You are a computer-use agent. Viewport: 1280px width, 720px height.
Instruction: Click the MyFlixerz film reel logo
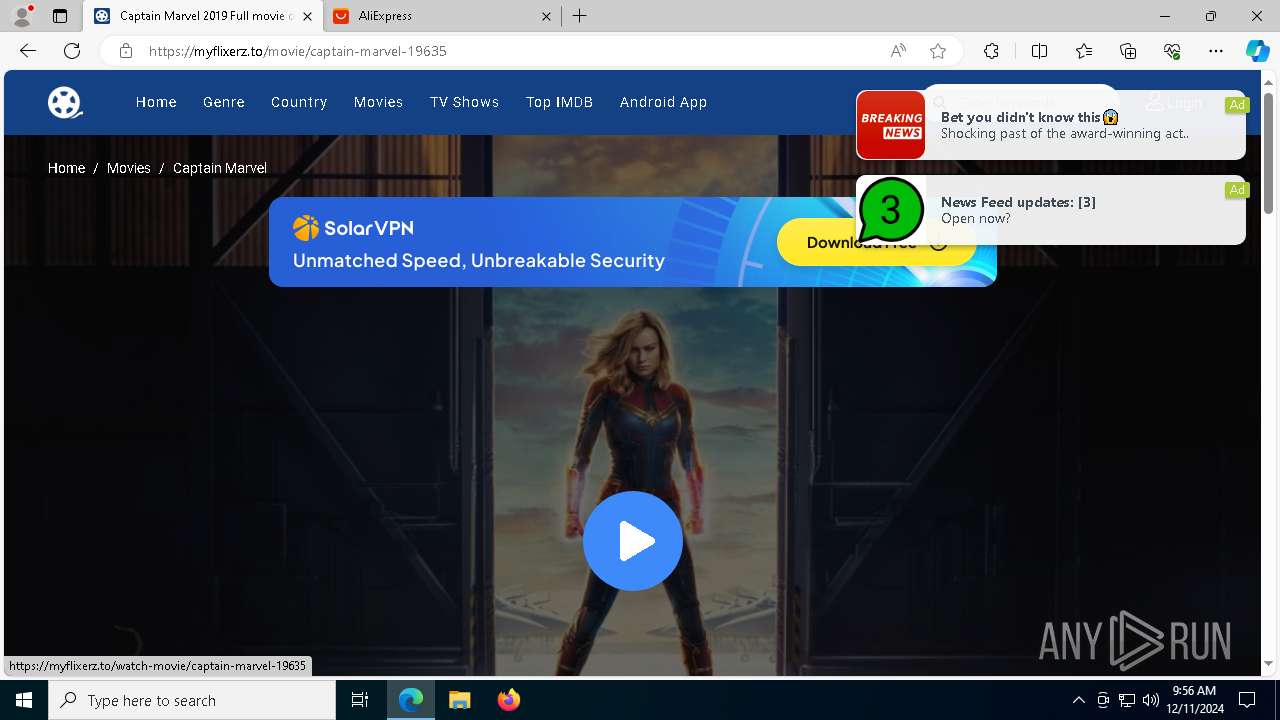pyautogui.click(x=65, y=102)
